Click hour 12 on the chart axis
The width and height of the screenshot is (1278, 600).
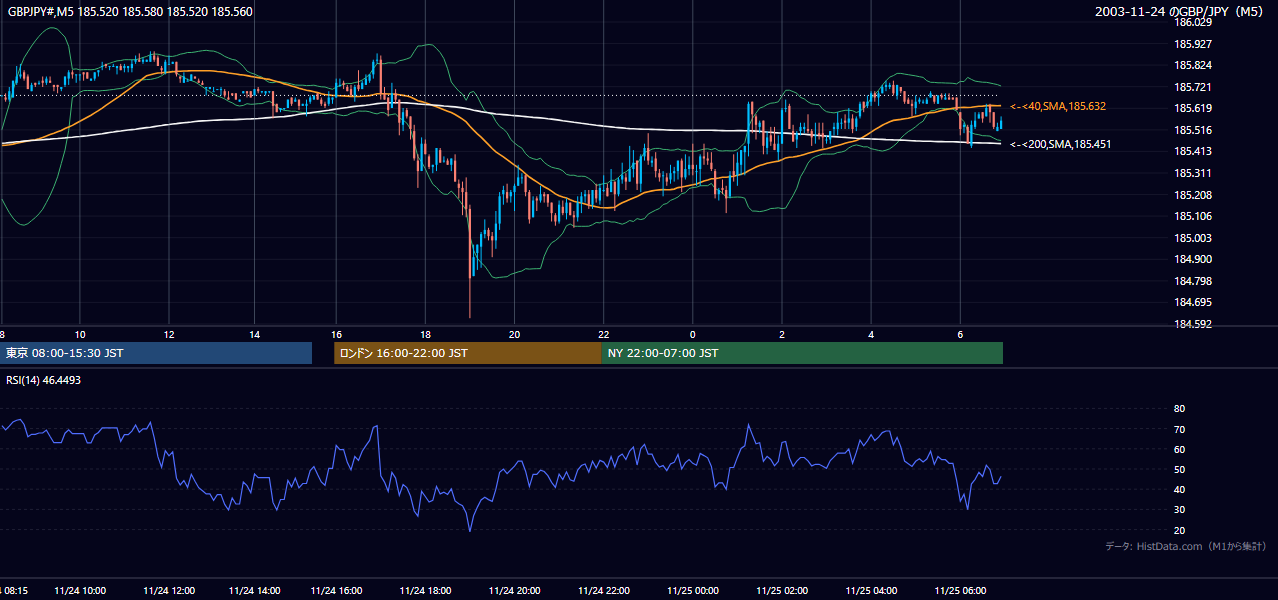169,334
